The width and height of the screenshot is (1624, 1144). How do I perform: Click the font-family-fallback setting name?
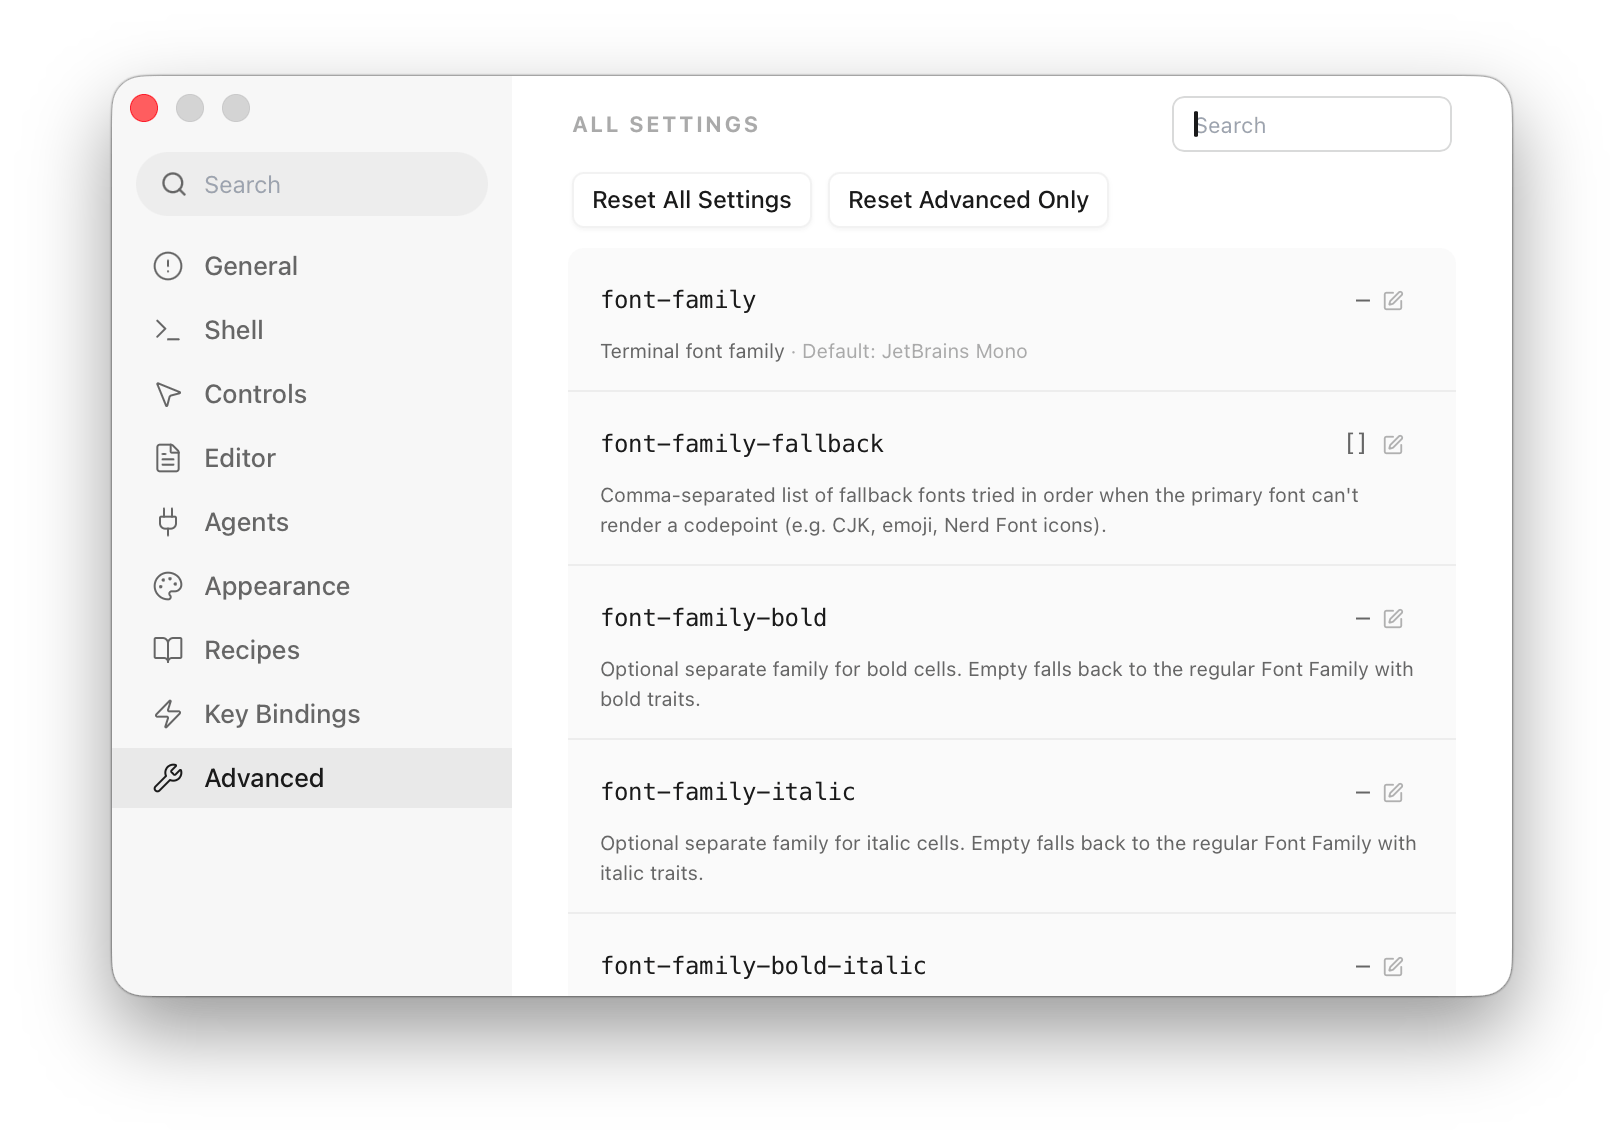point(742,444)
